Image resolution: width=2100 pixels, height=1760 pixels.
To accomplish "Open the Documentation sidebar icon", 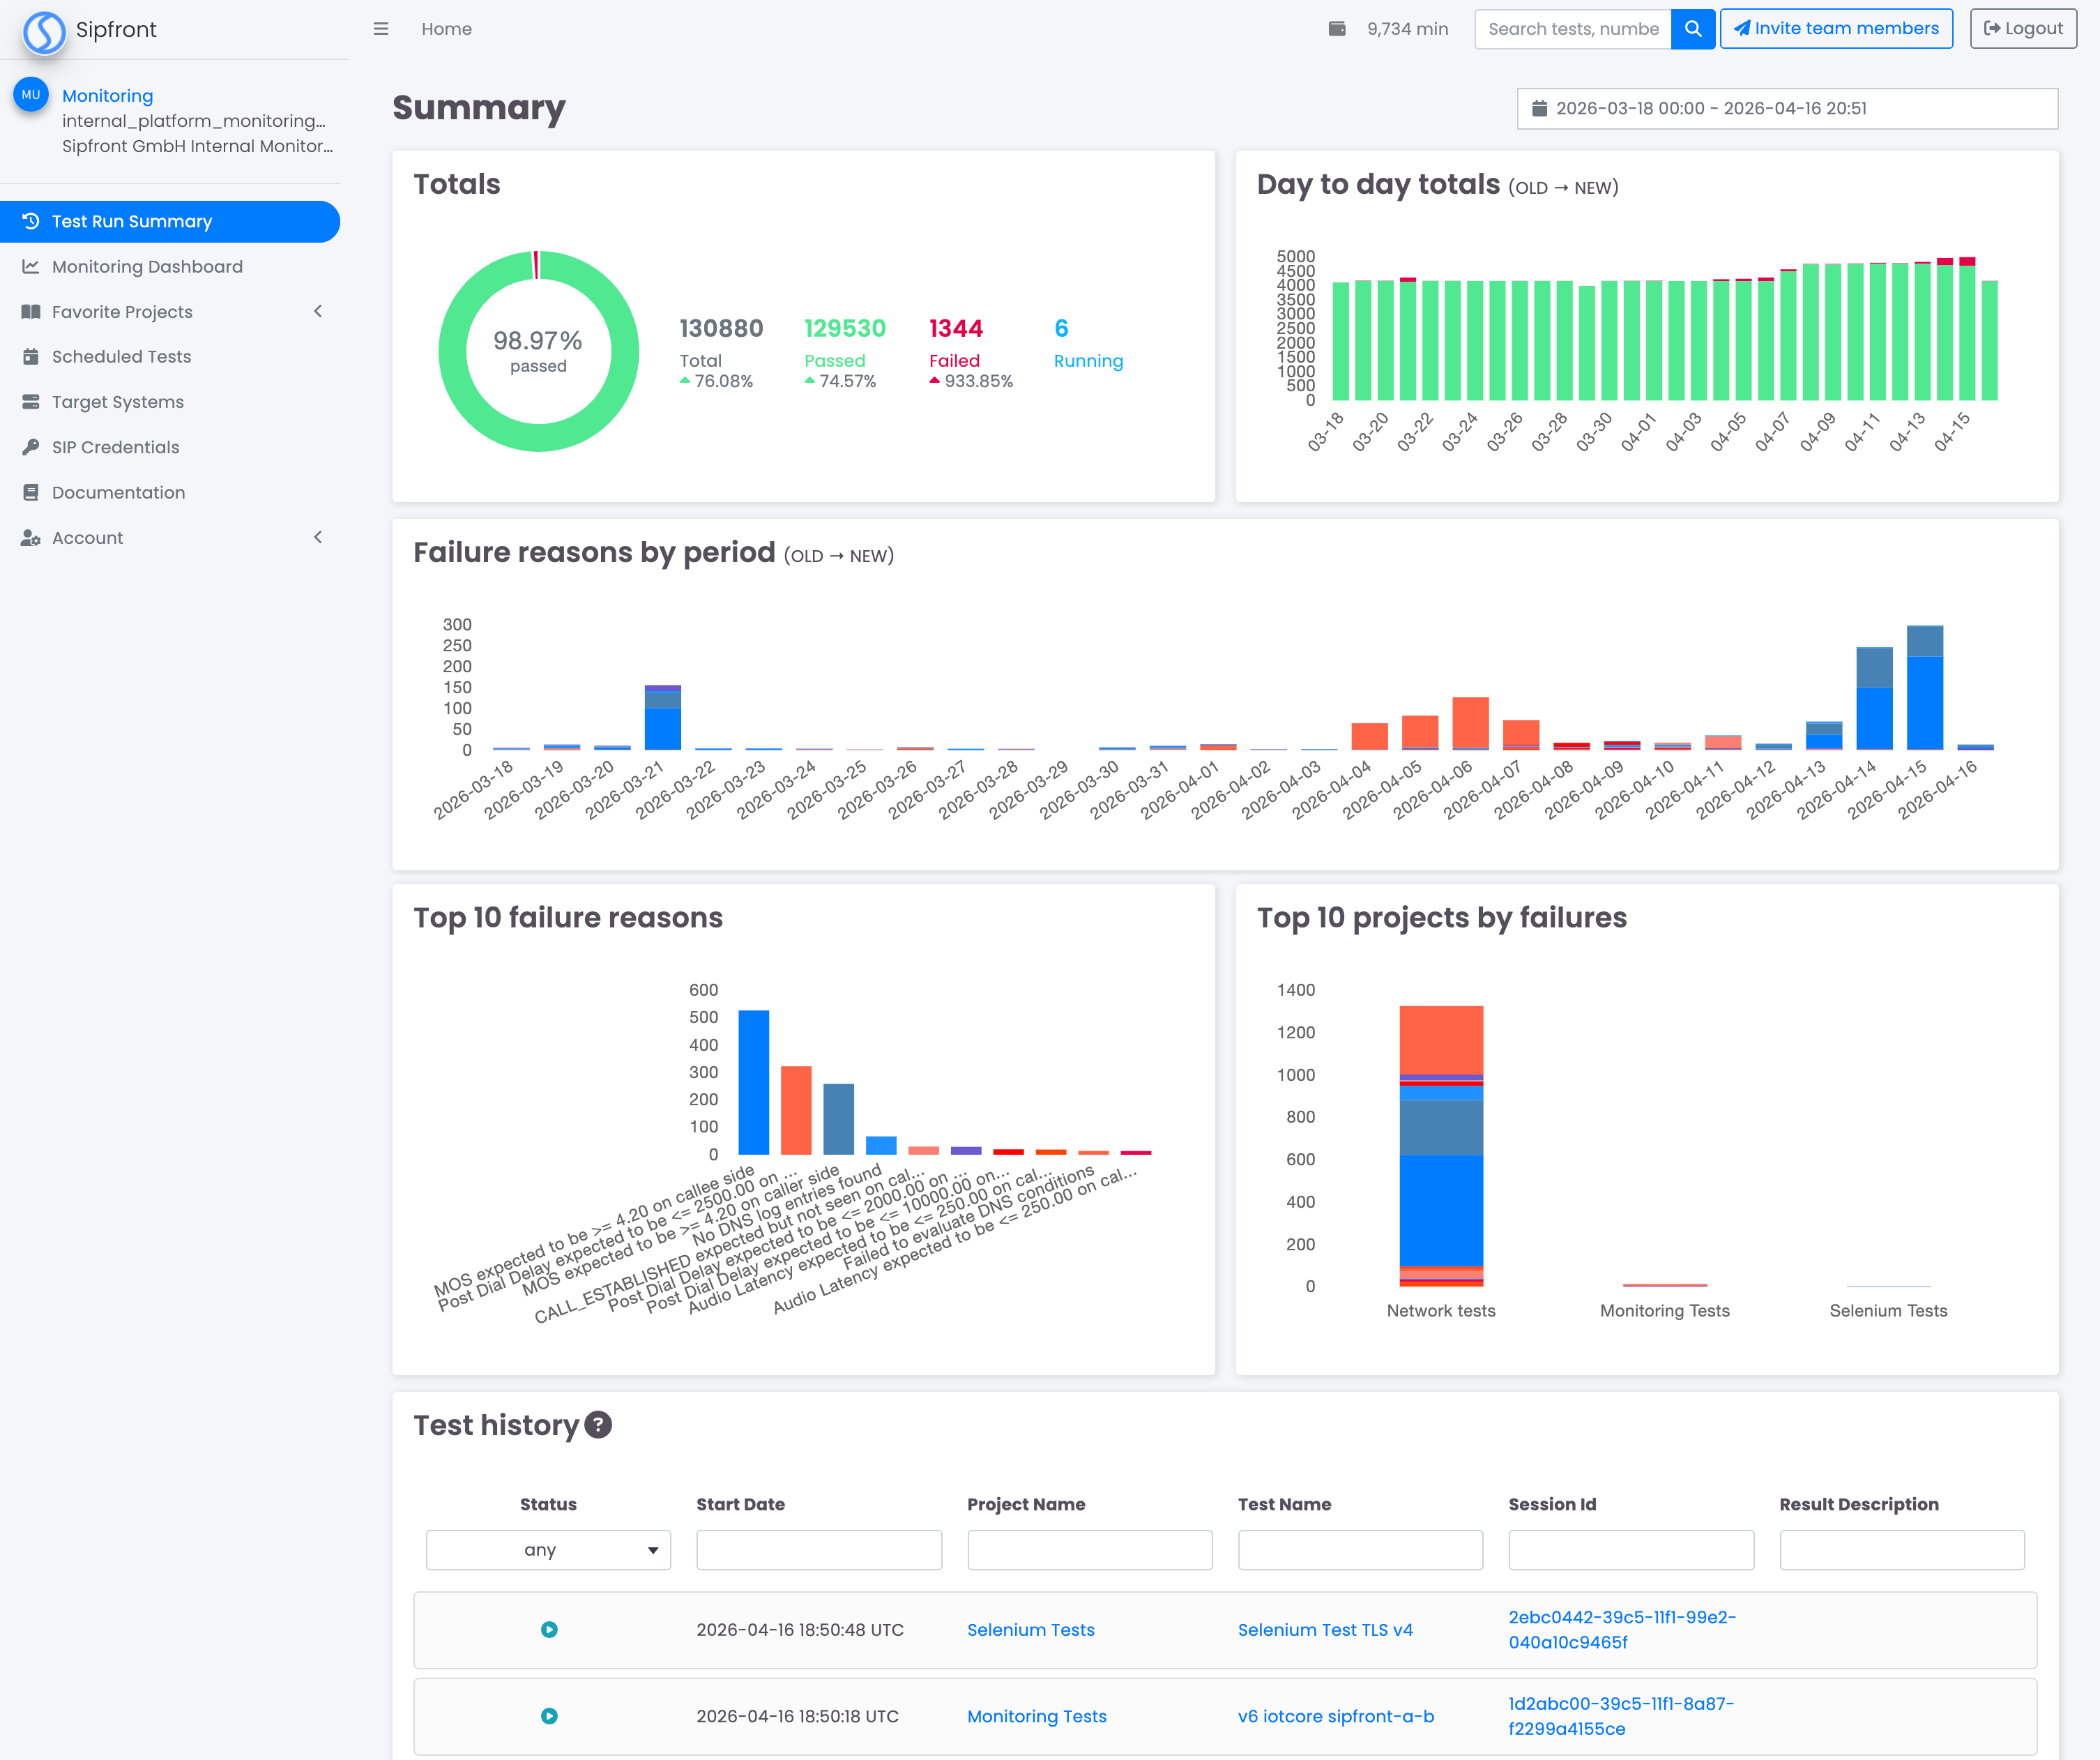I will (31, 492).
